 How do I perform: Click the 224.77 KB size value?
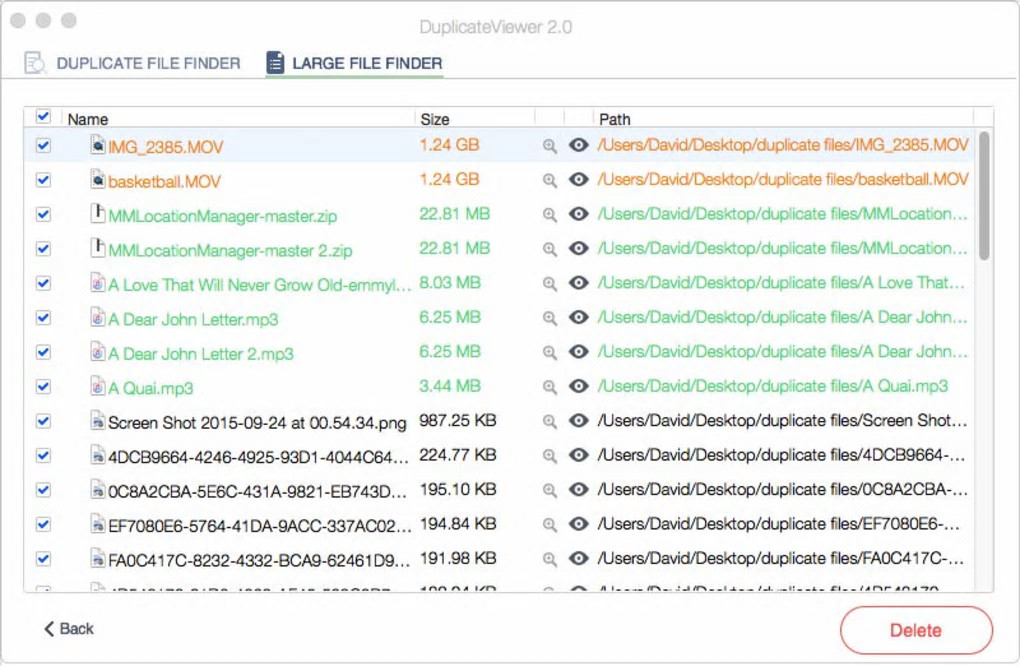pos(457,455)
